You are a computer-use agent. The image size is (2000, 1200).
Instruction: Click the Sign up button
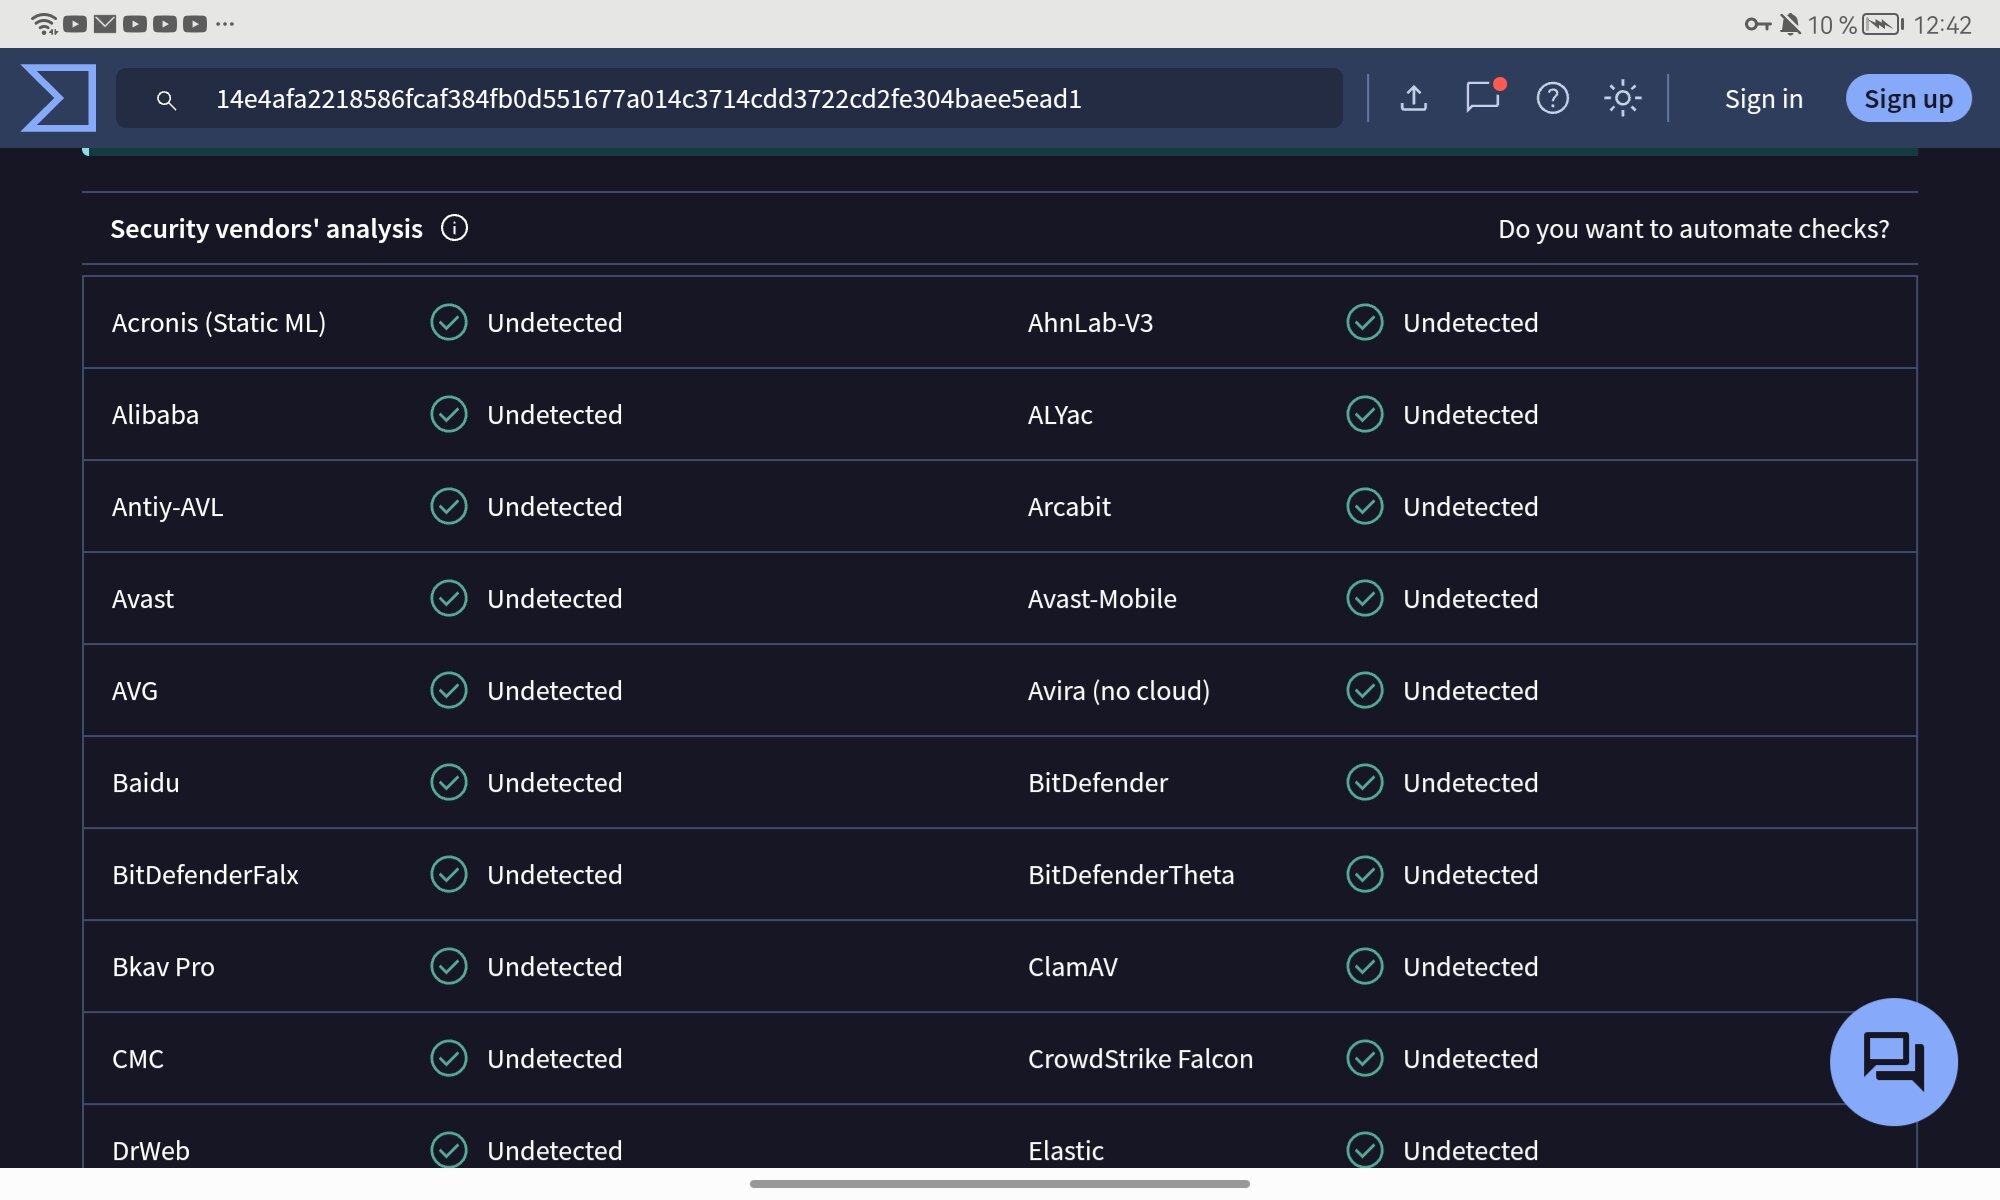(x=1908, y=98)
